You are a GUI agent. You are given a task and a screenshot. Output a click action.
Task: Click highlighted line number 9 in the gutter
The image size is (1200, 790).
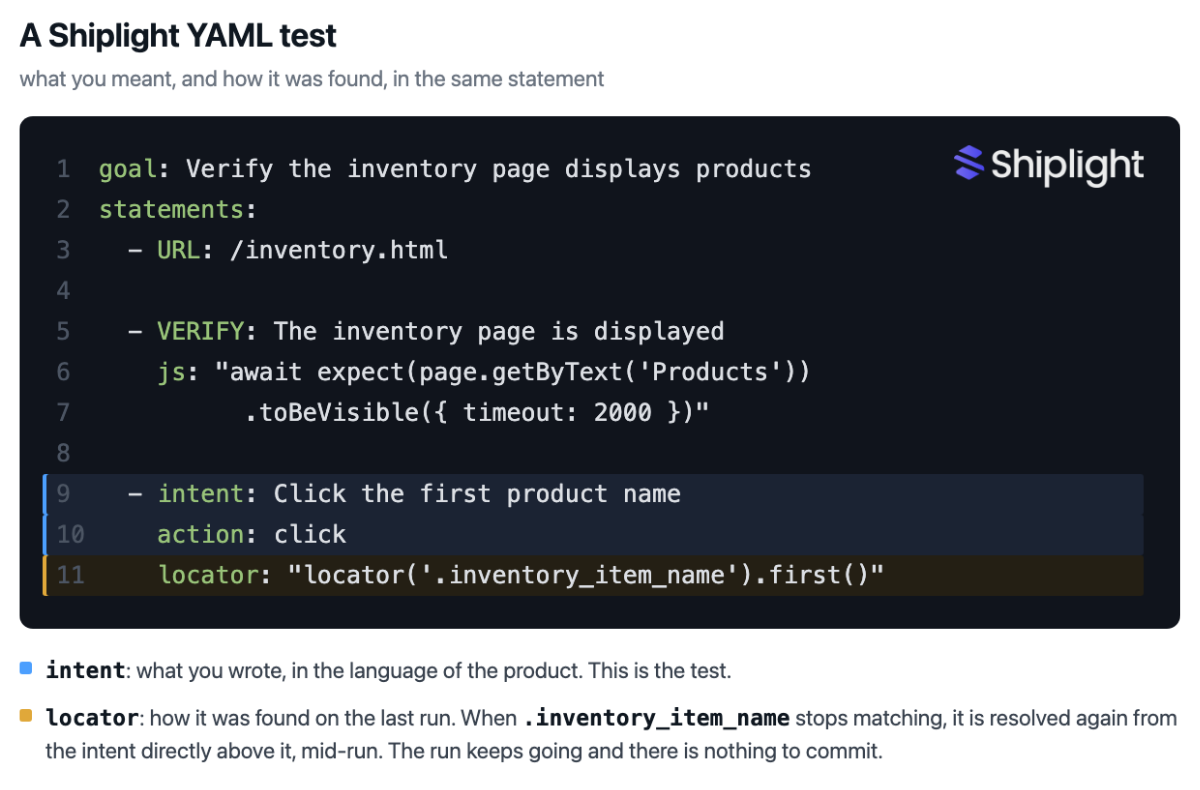tap(63, 494)
